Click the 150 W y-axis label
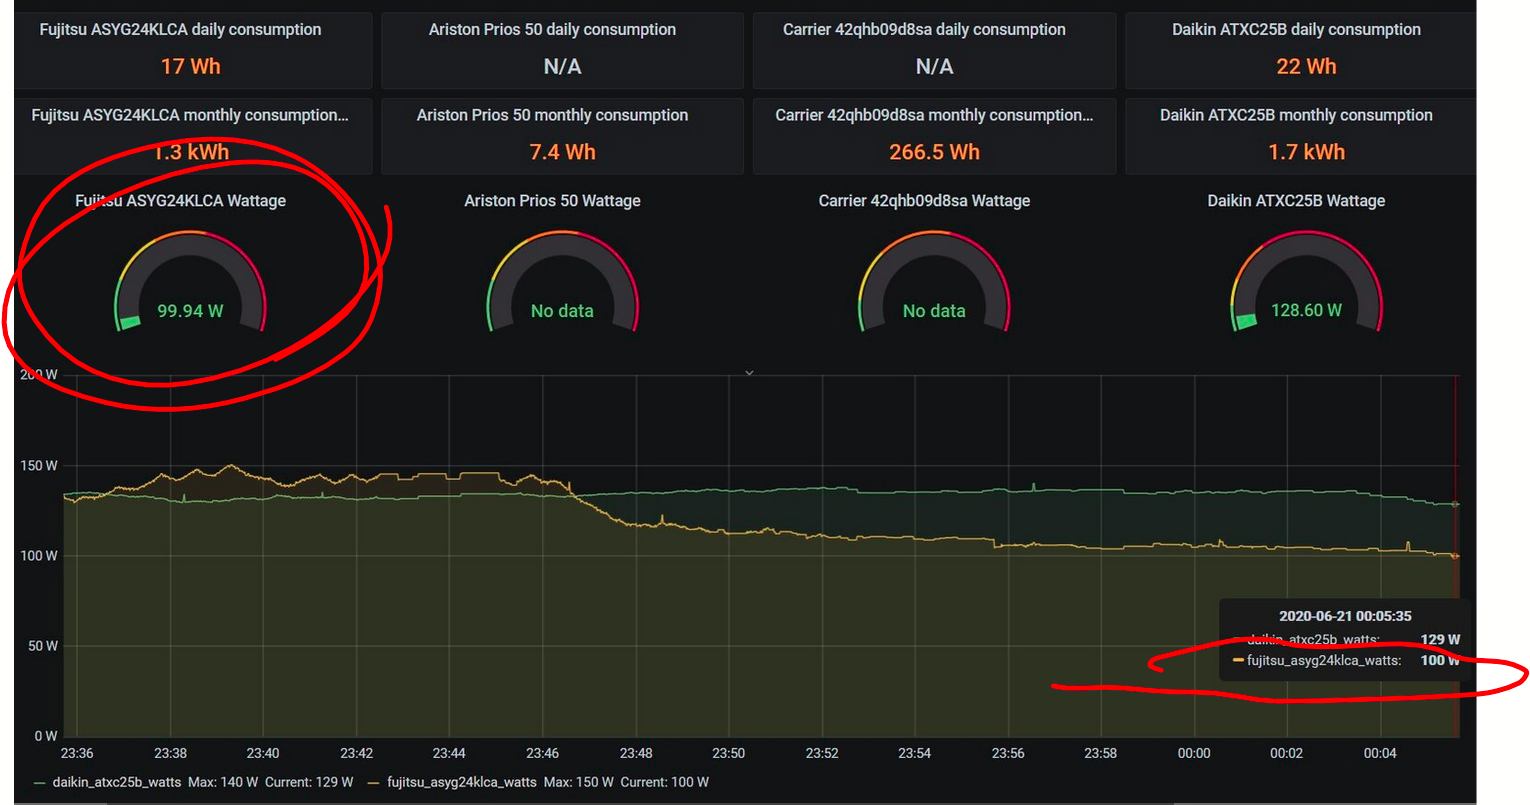 pyautogui.click(x=39, y=465)
